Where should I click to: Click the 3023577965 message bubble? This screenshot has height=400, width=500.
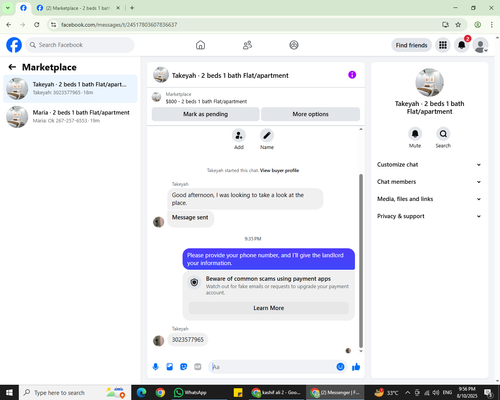tap(188, 340)
